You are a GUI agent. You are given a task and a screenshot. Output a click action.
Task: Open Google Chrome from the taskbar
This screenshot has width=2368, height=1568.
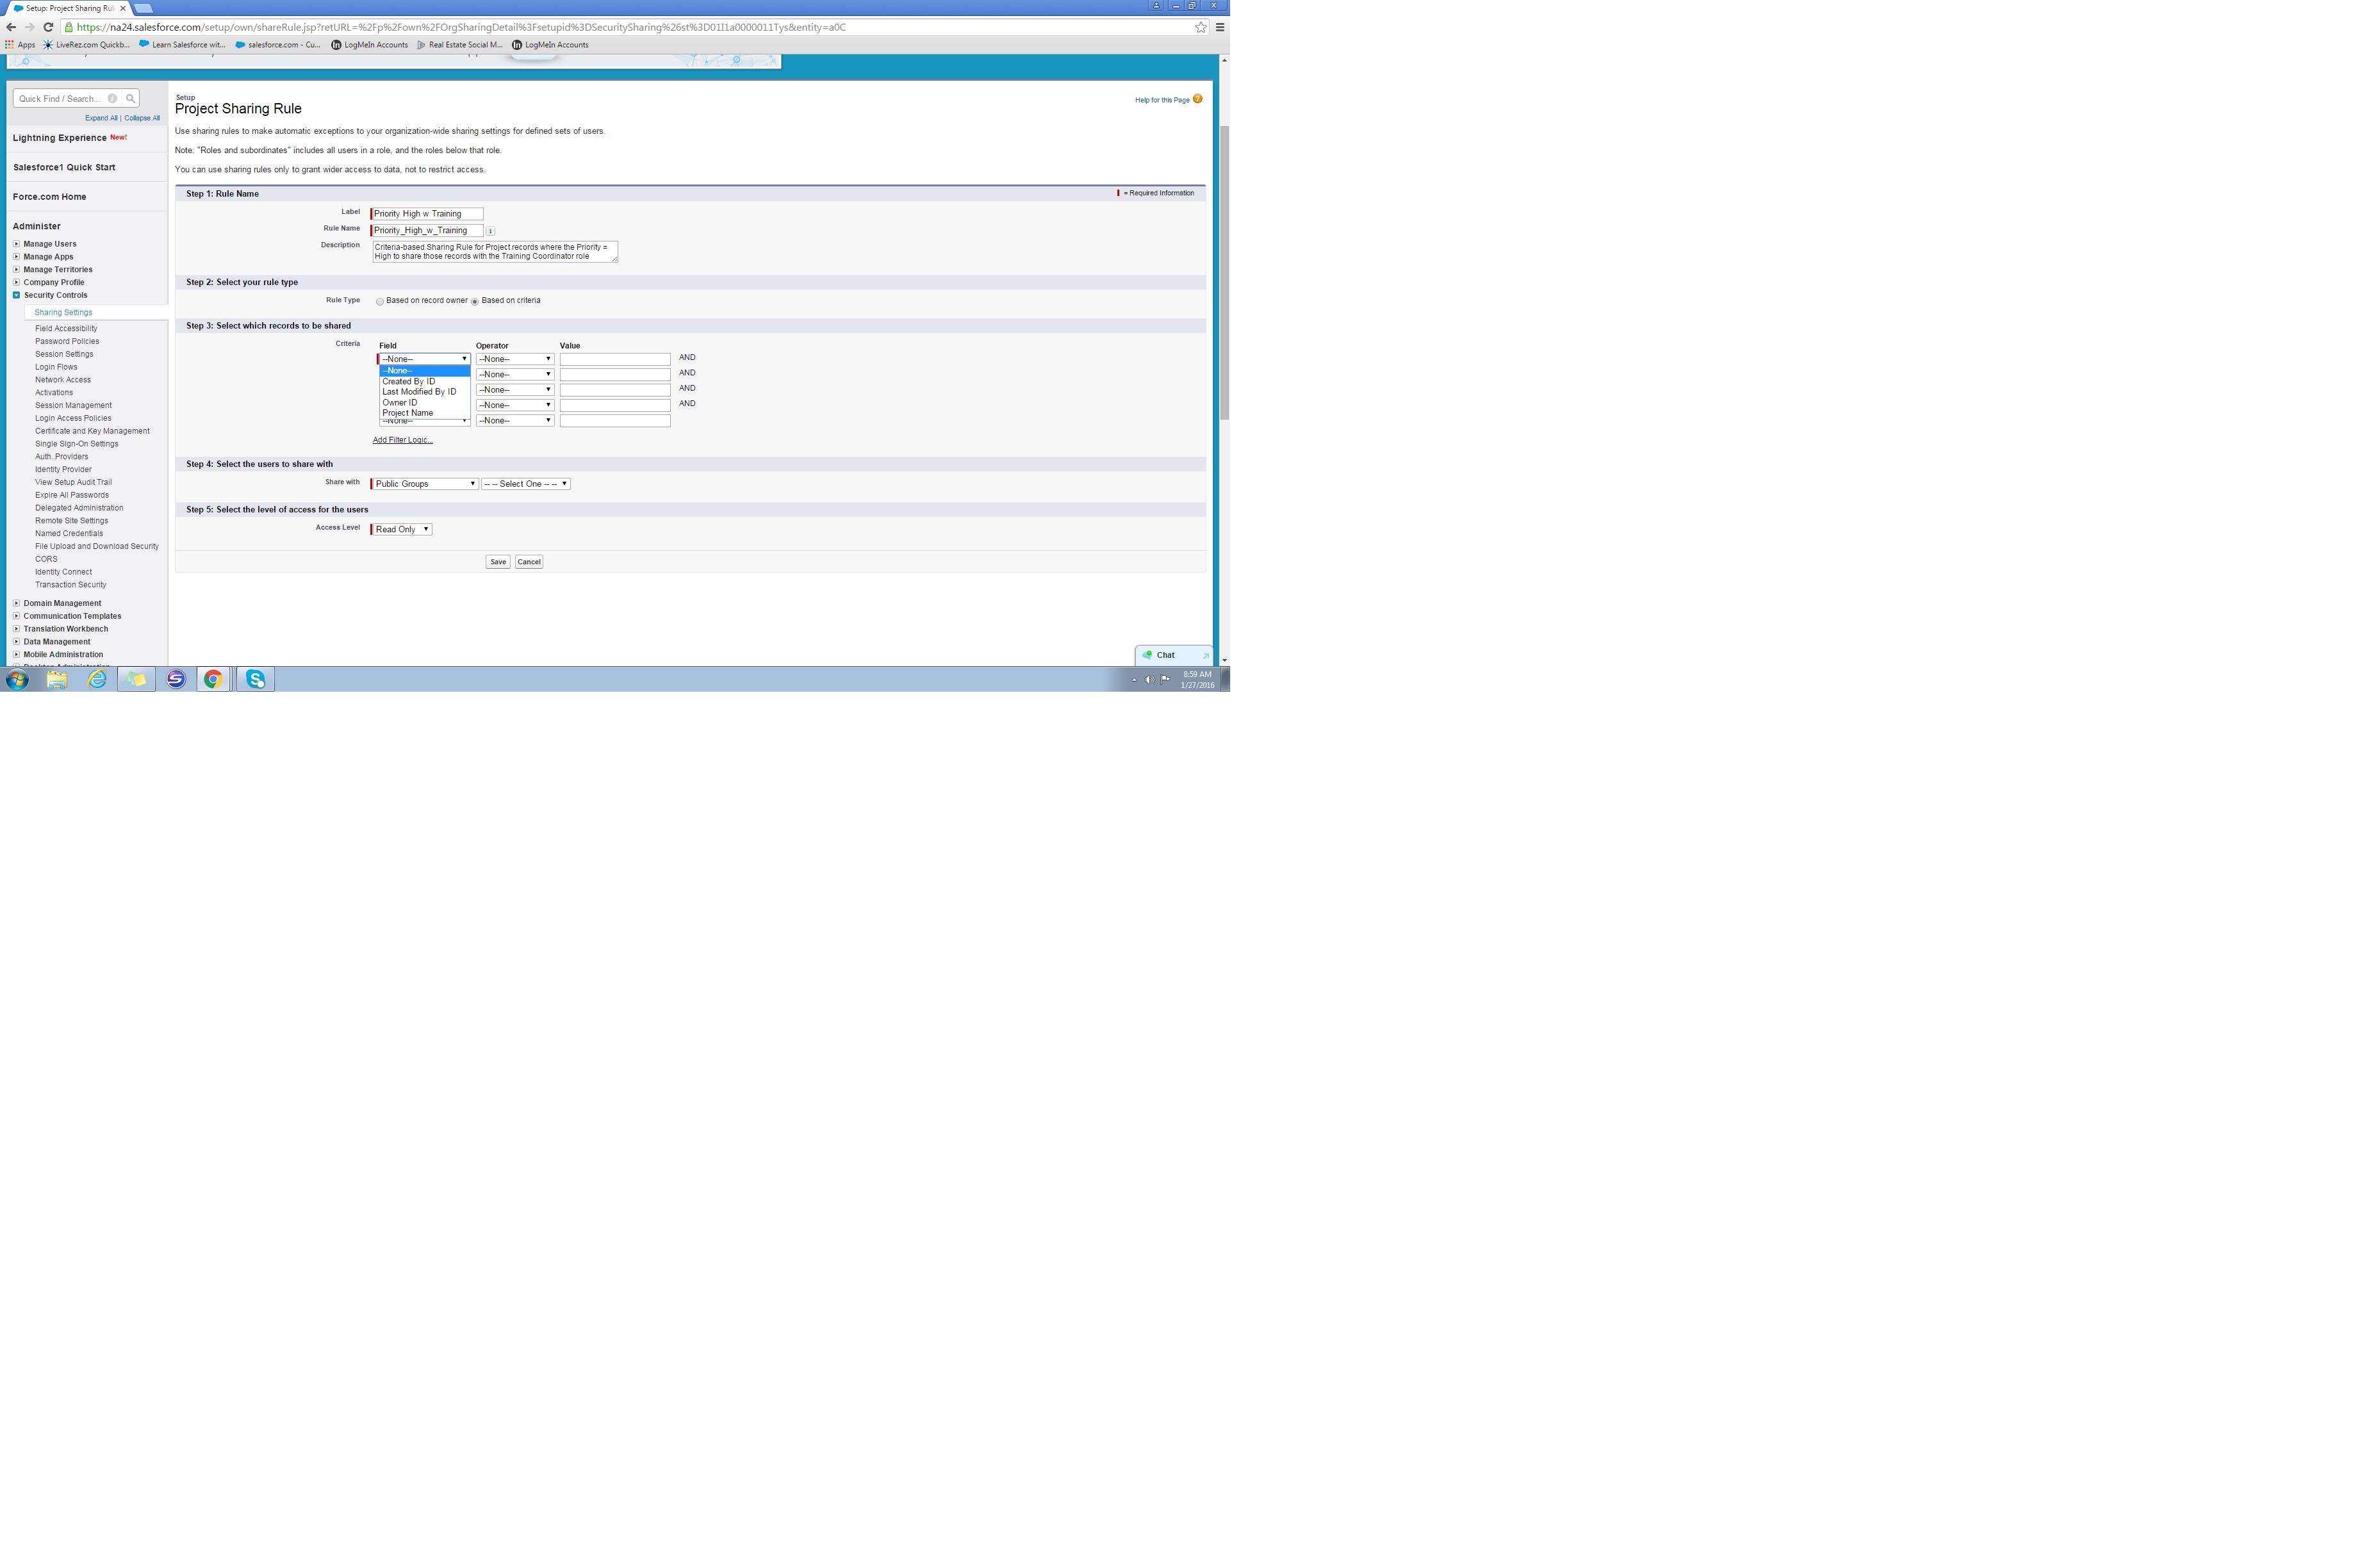(x=214, y=679)
